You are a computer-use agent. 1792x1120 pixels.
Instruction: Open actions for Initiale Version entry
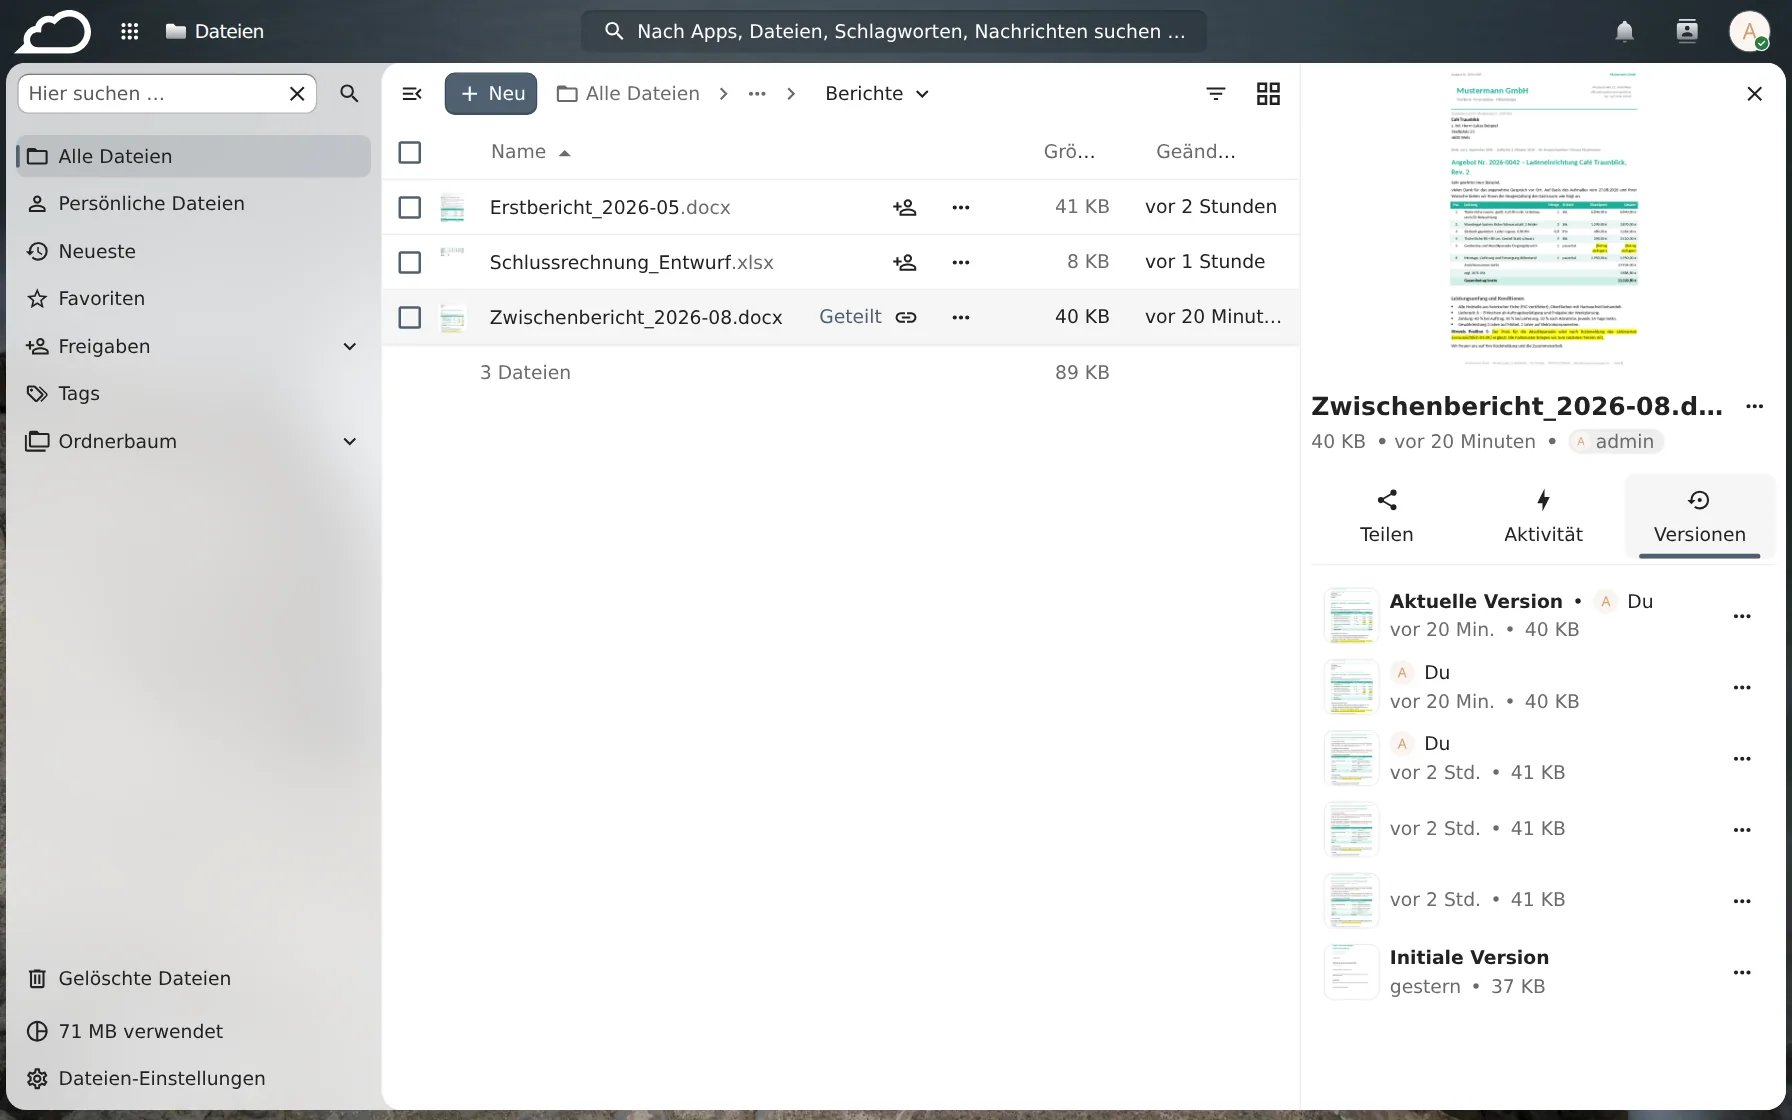tap(1742, 972)
